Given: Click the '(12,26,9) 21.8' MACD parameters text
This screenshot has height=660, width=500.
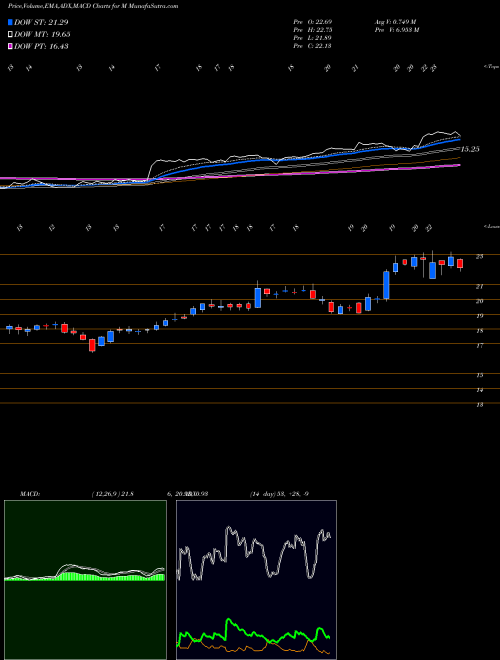Looking at the screenshot, I should (x=112, y=494).
